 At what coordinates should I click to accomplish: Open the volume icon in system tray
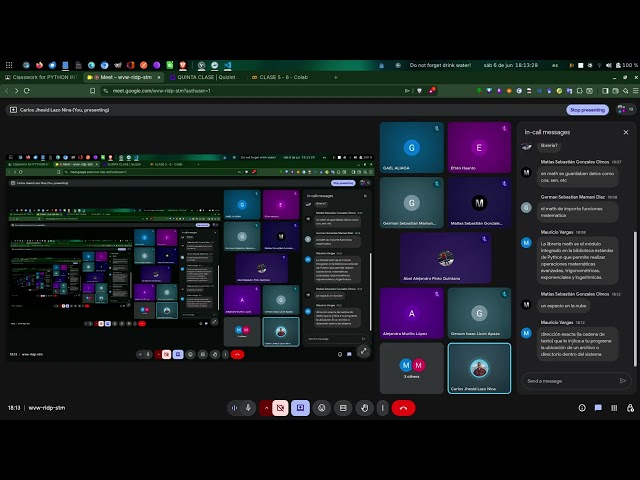[x=609, y=65]
